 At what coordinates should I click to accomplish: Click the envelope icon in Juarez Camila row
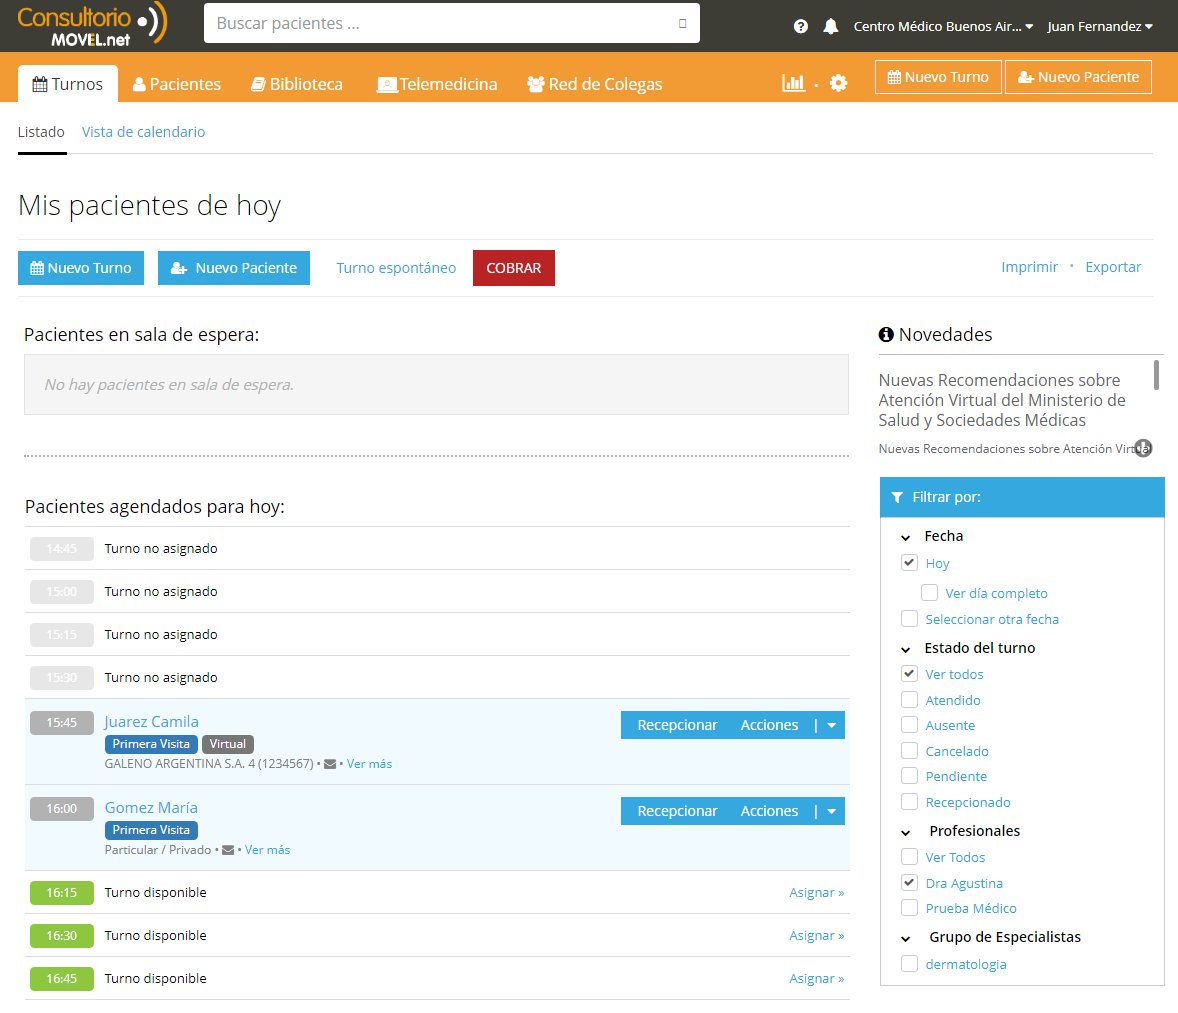330,764
